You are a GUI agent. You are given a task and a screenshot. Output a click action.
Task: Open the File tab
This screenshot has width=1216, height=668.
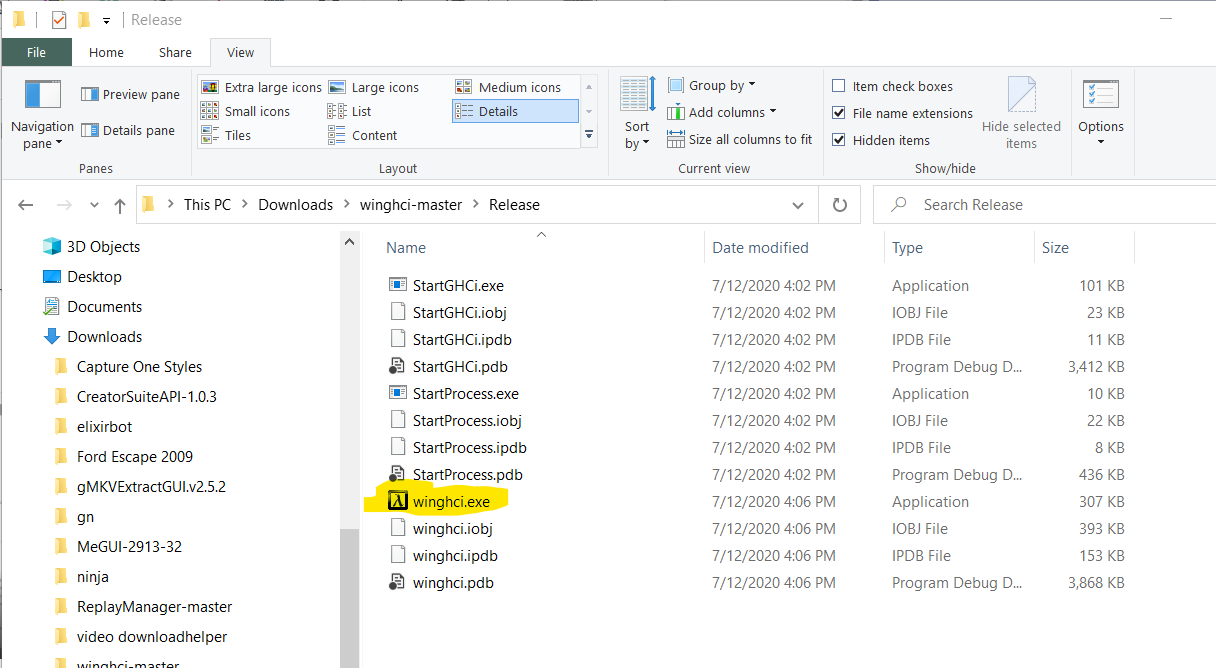pyautogui.click(x=36, y=53)
